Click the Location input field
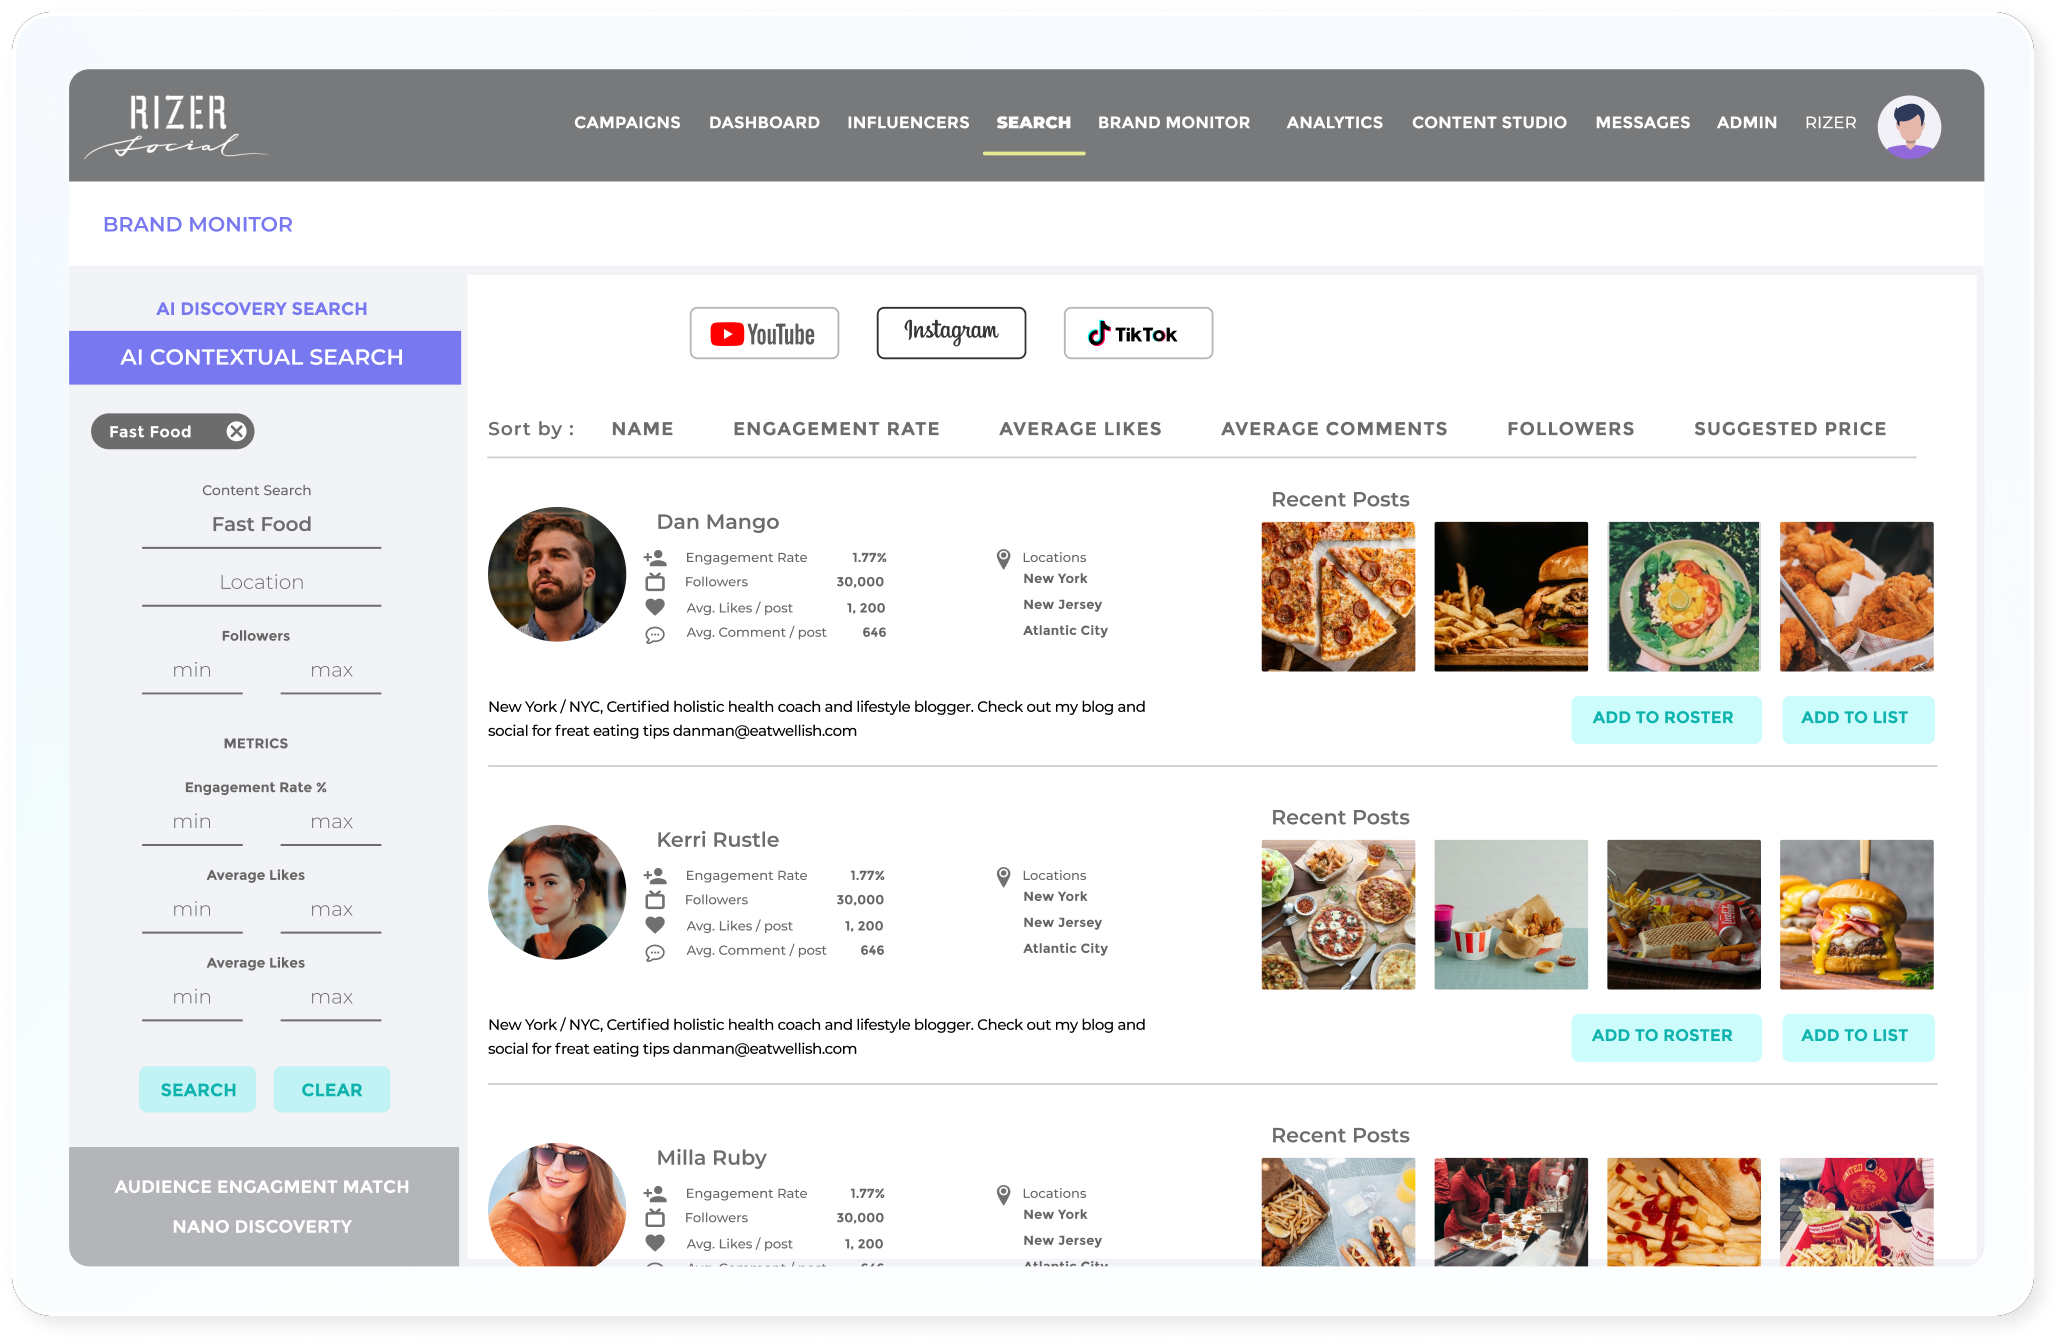 261,581
